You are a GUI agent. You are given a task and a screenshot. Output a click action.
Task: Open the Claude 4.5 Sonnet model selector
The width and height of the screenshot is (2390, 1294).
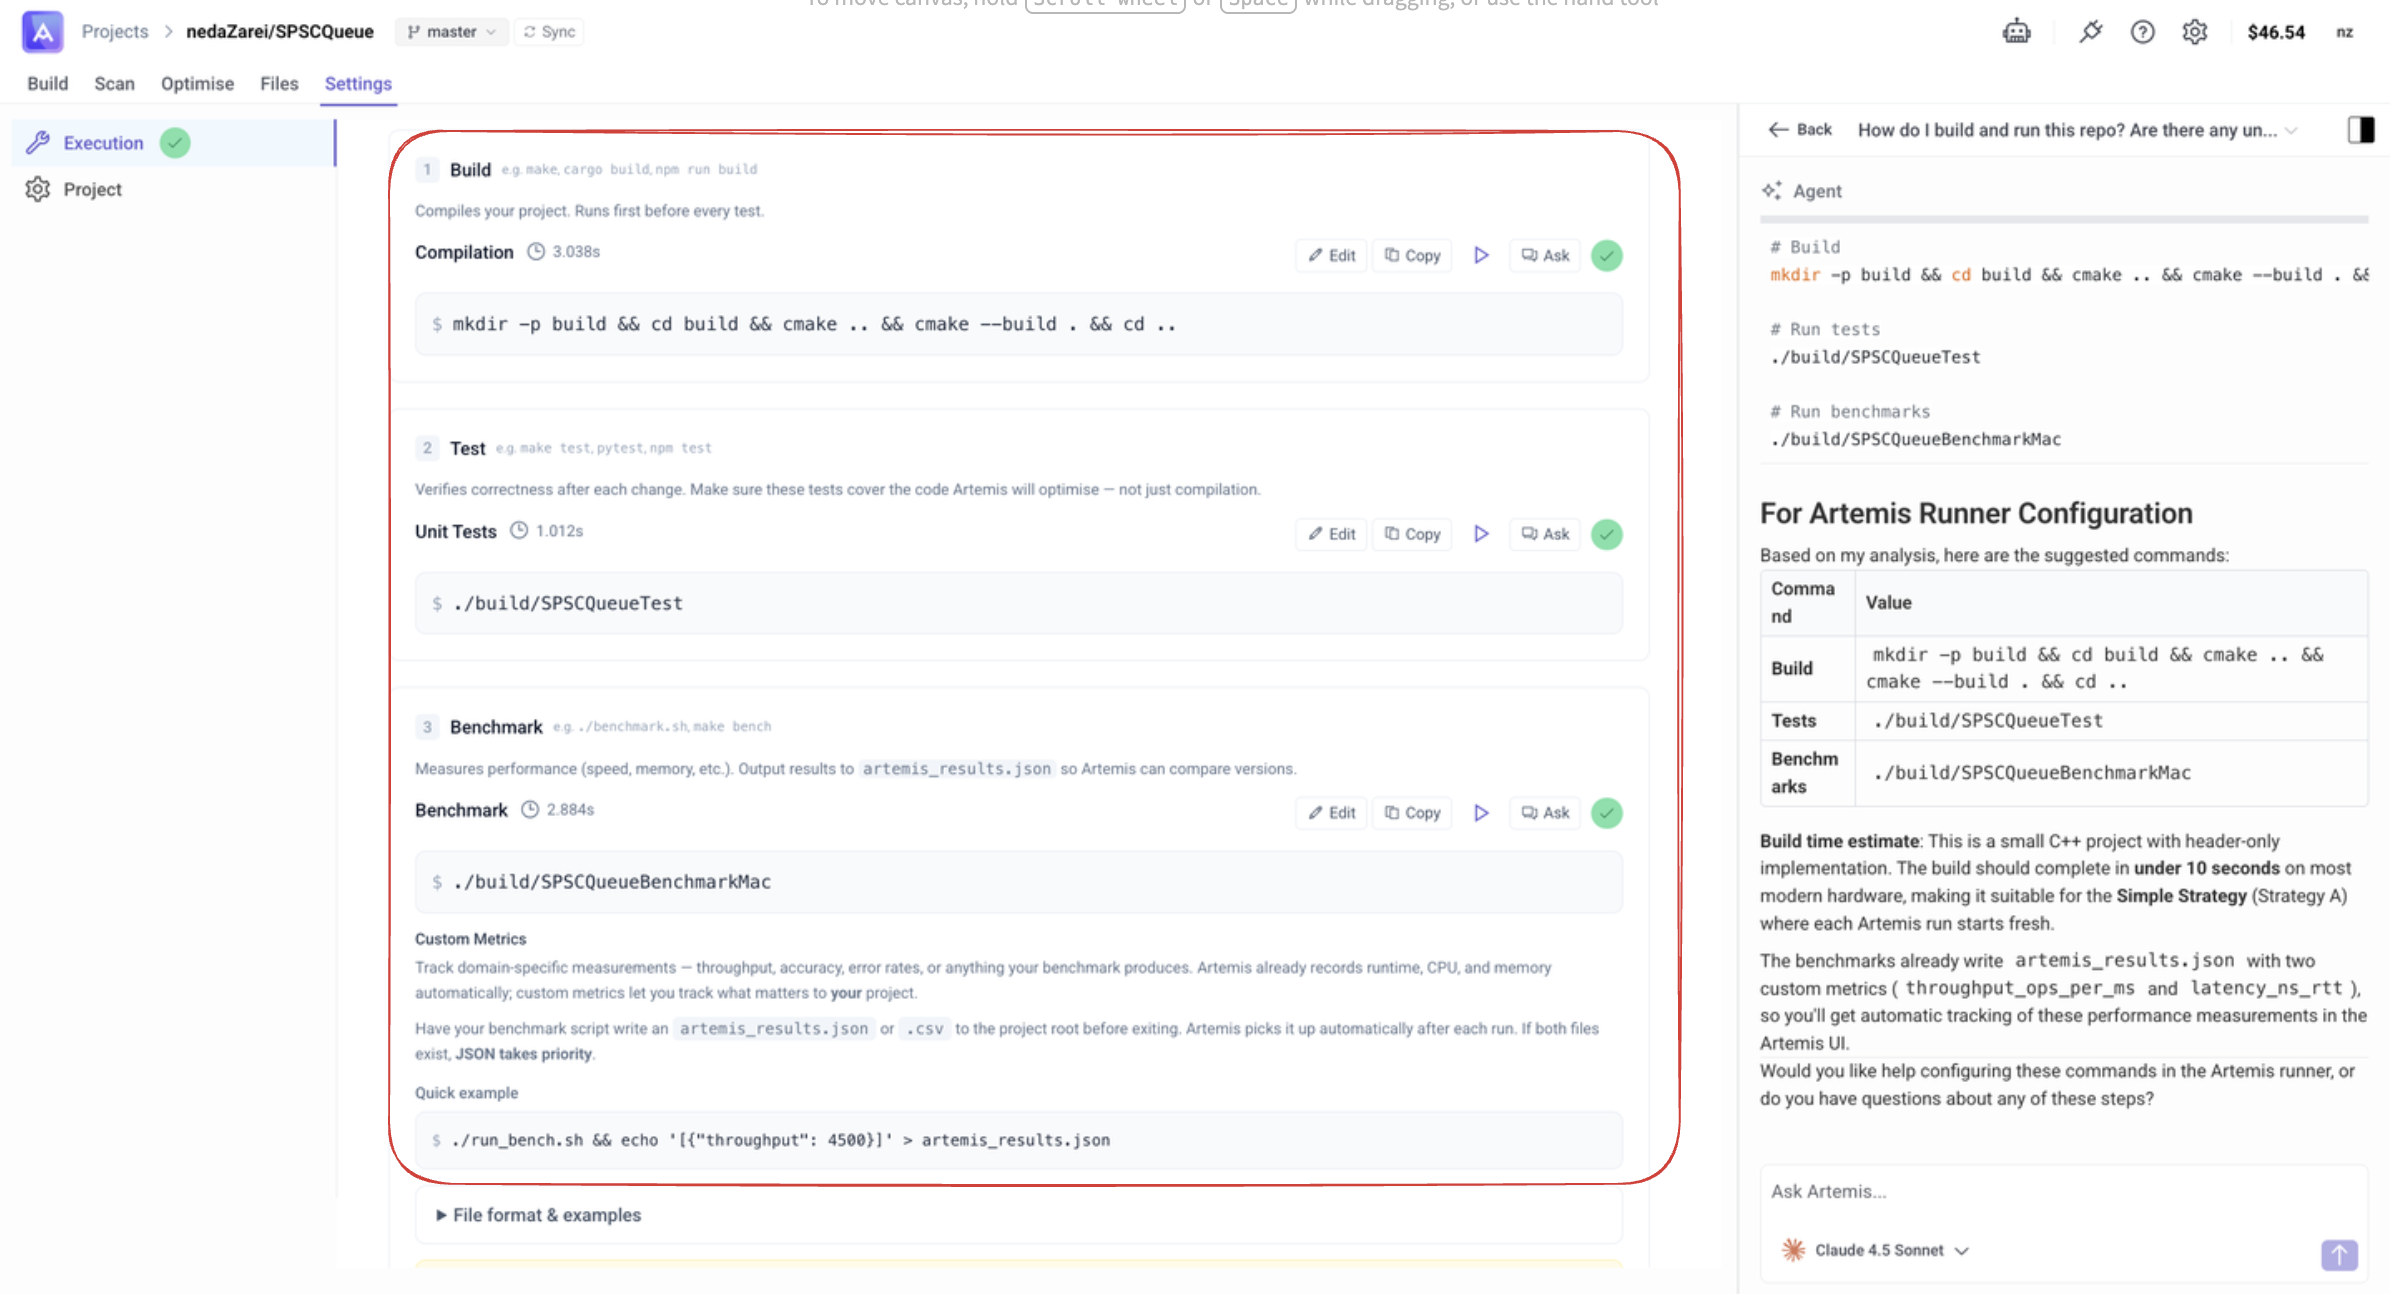(x=1875, y=1250)
